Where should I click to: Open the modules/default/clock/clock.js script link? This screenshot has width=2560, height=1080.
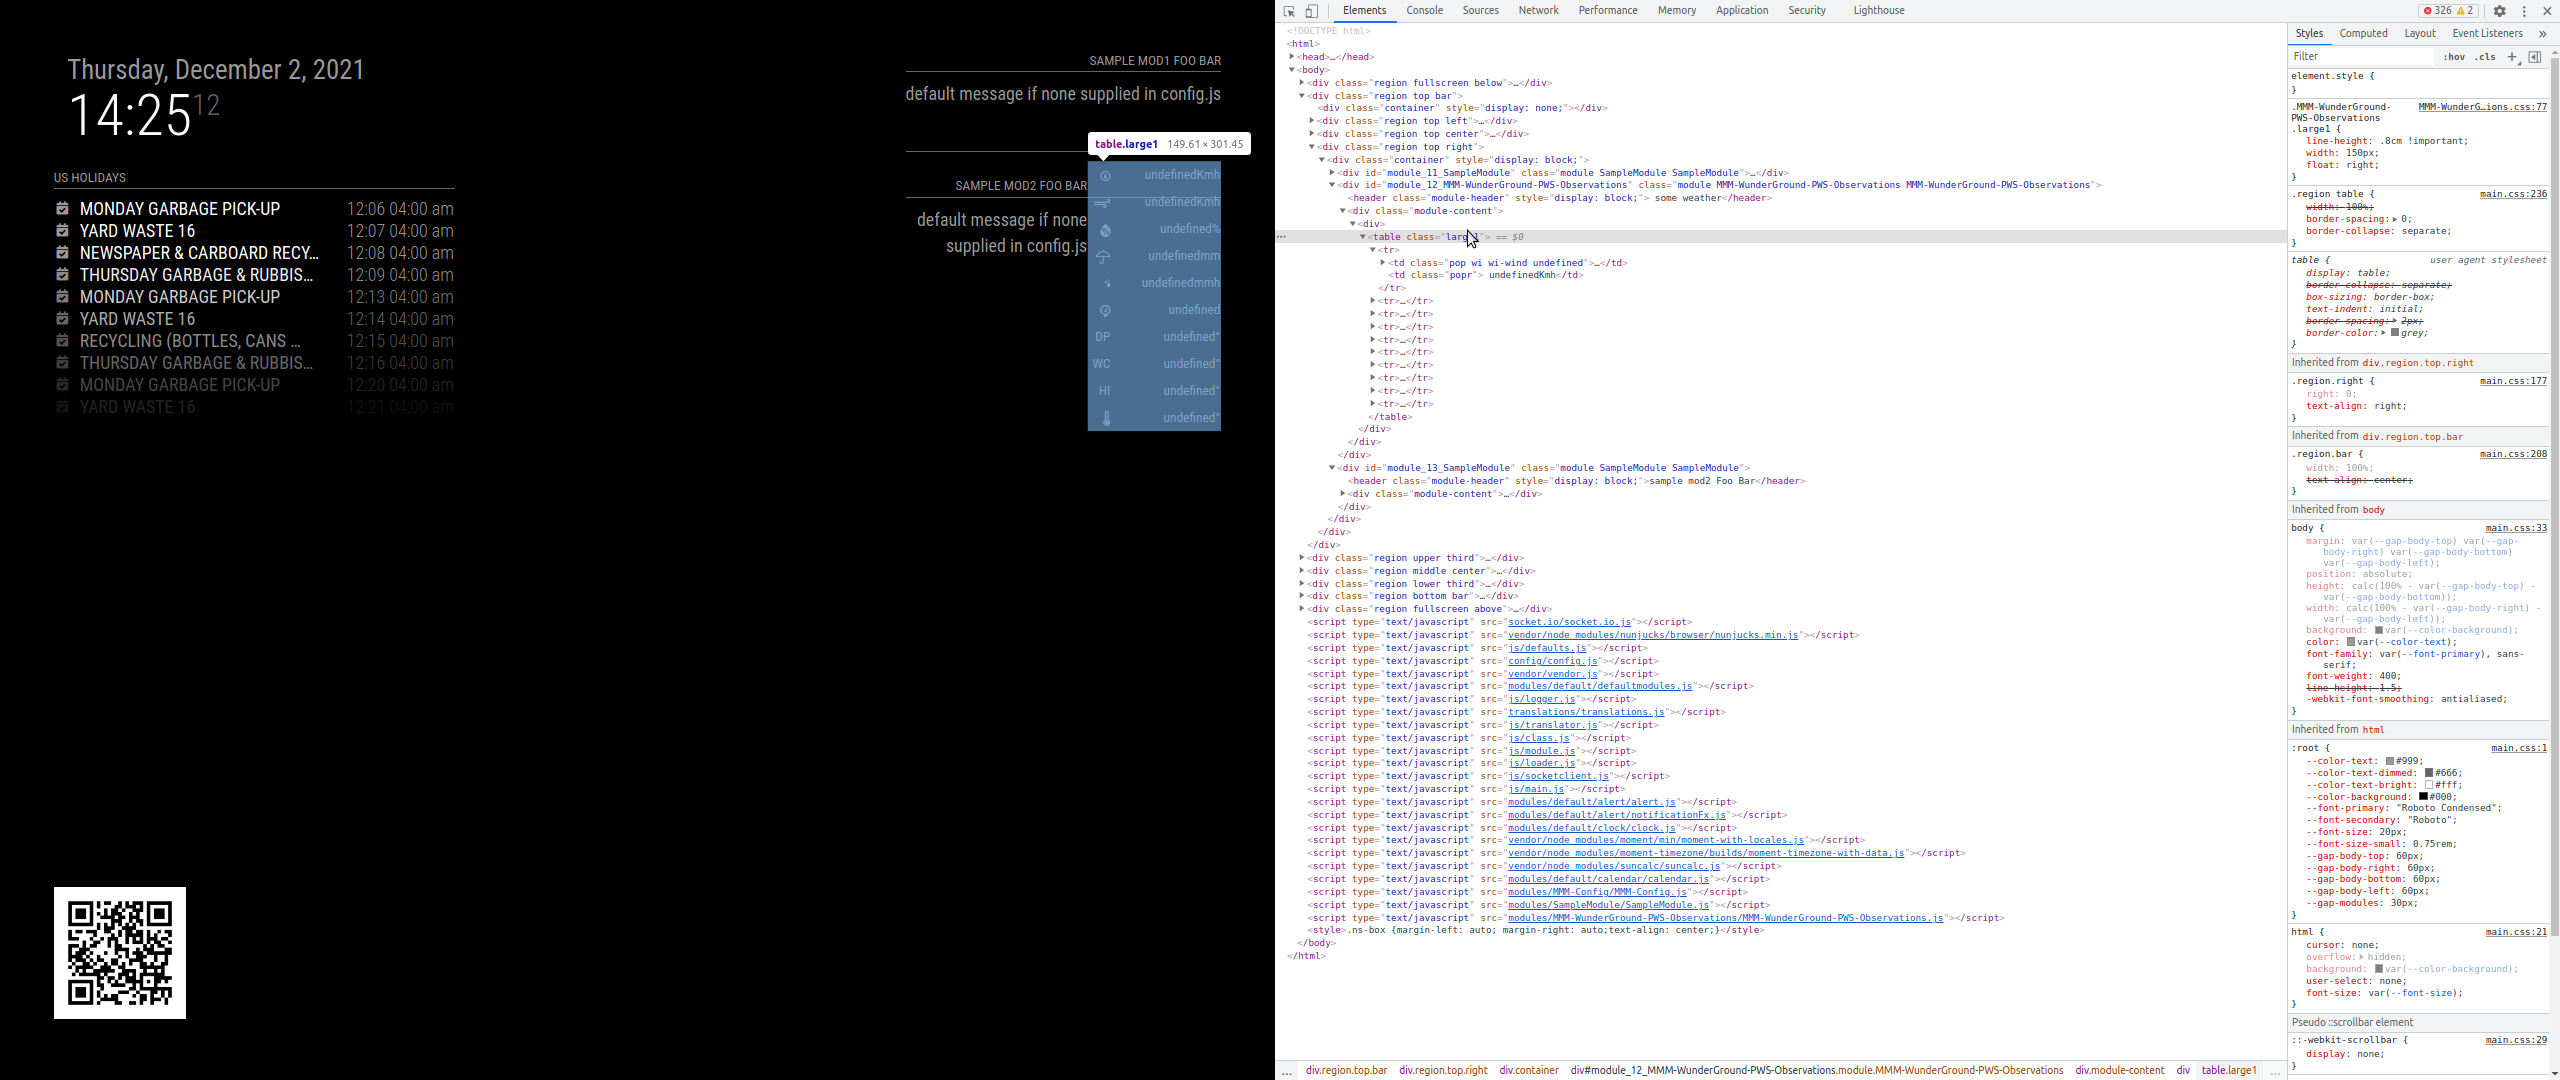coord(1594,828)
